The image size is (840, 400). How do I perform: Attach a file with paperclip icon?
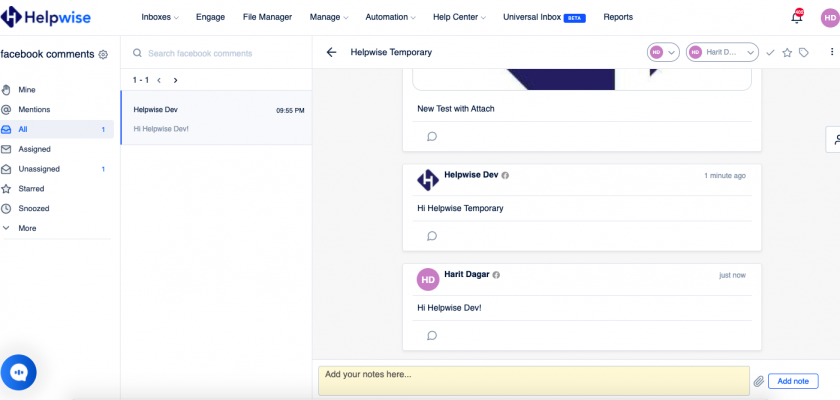pos(759,381)
